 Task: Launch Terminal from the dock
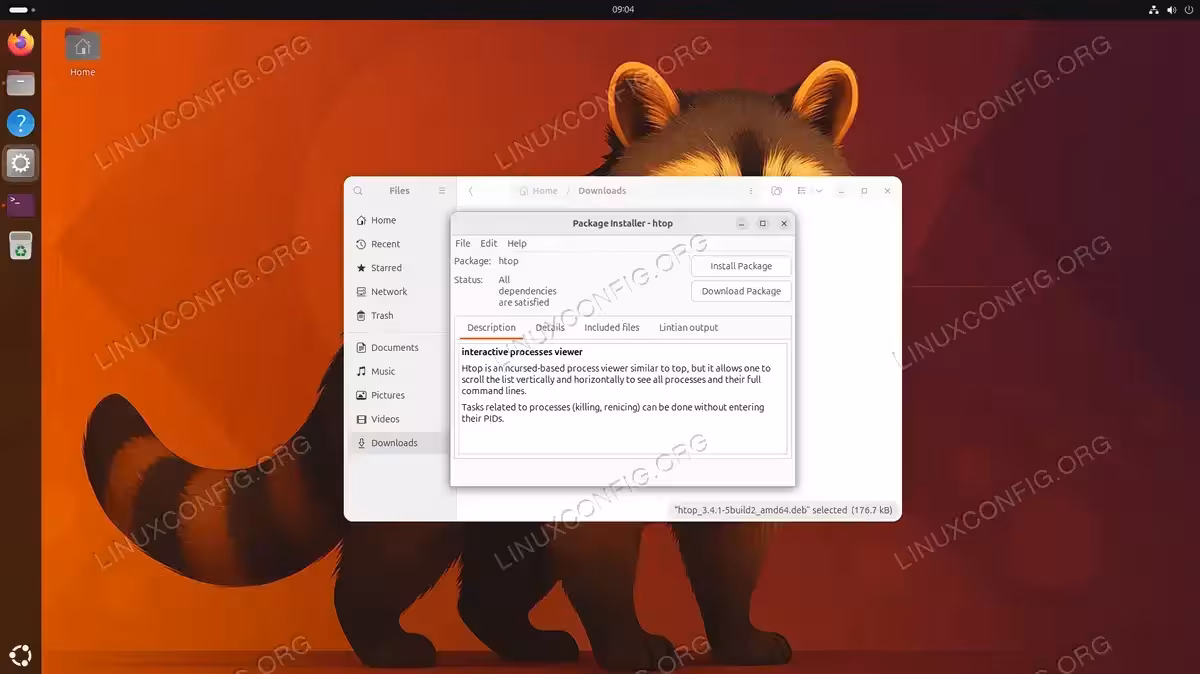(x=20, y=205)
